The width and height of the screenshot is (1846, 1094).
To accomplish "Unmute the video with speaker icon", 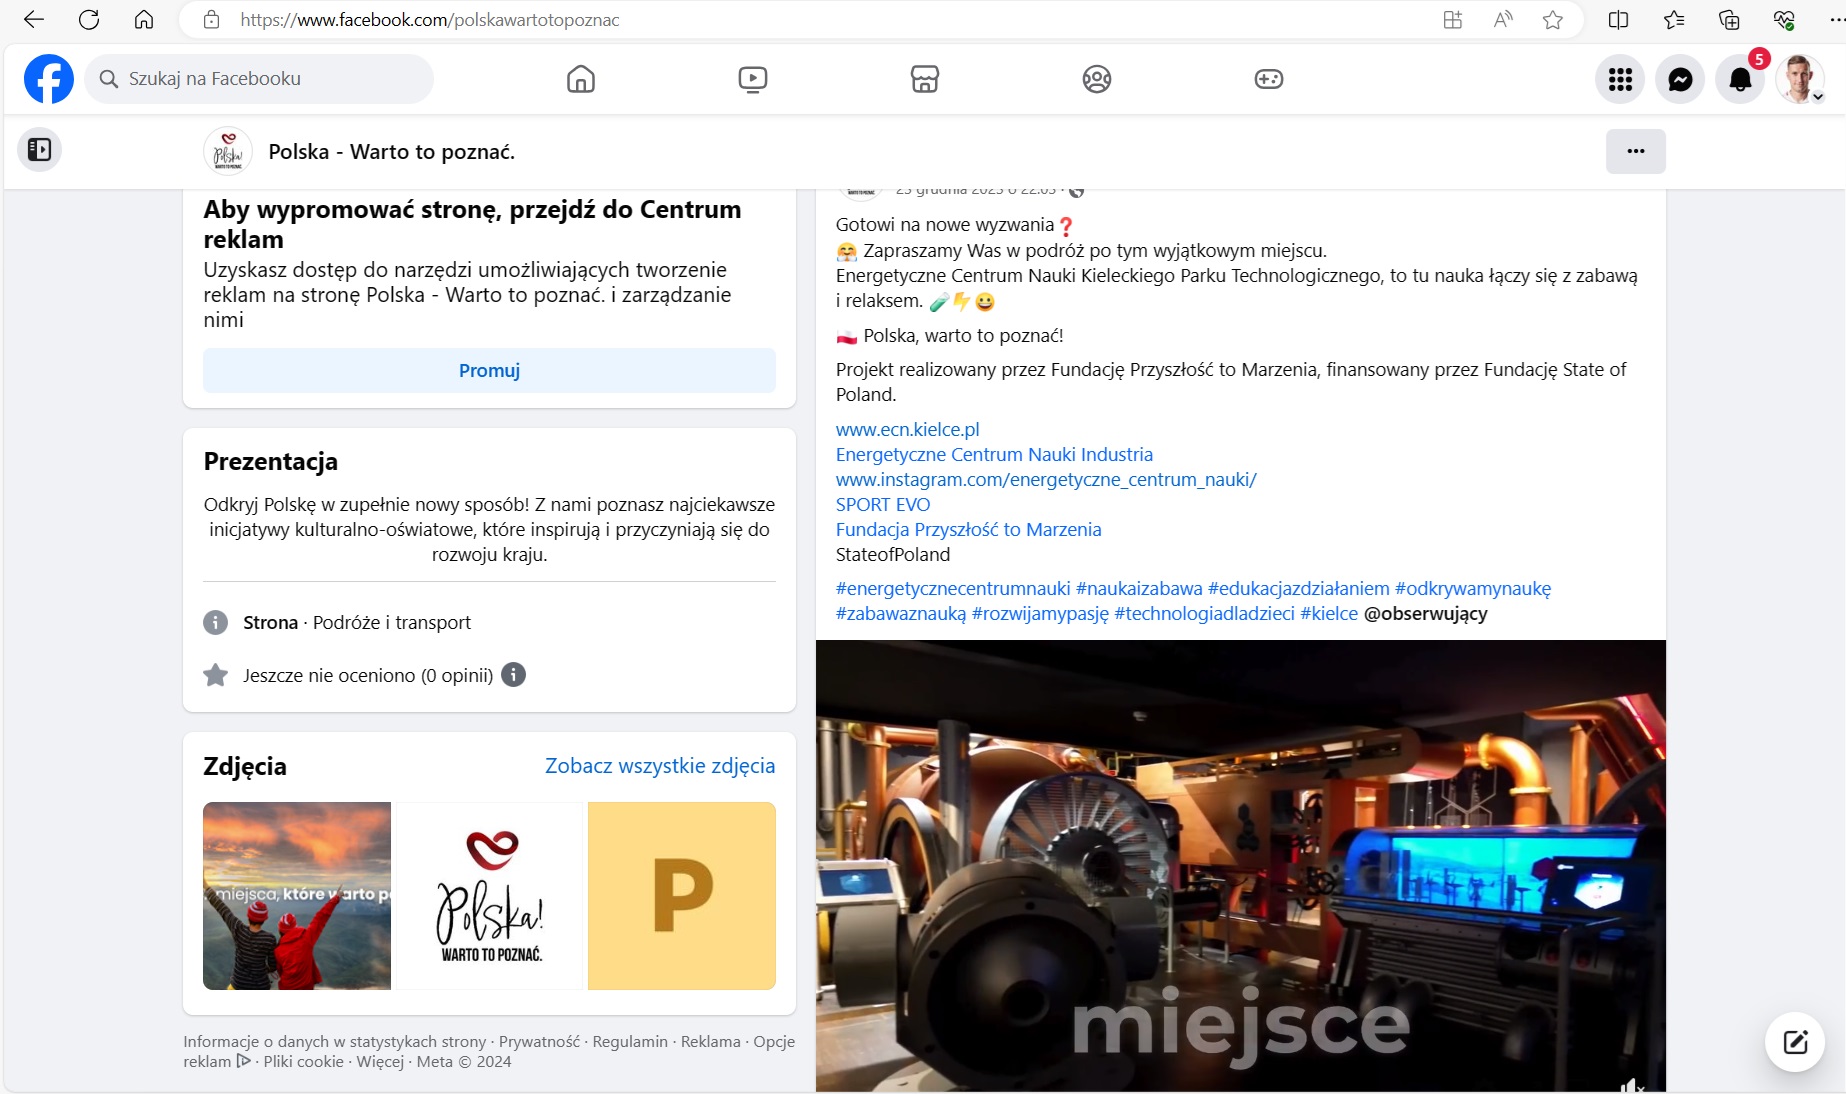I will pos(1631,1085).
